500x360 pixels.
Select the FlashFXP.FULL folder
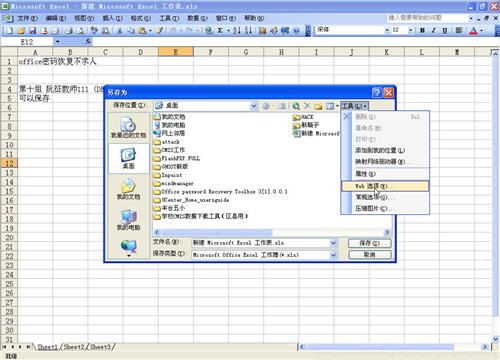click(177, 158)
